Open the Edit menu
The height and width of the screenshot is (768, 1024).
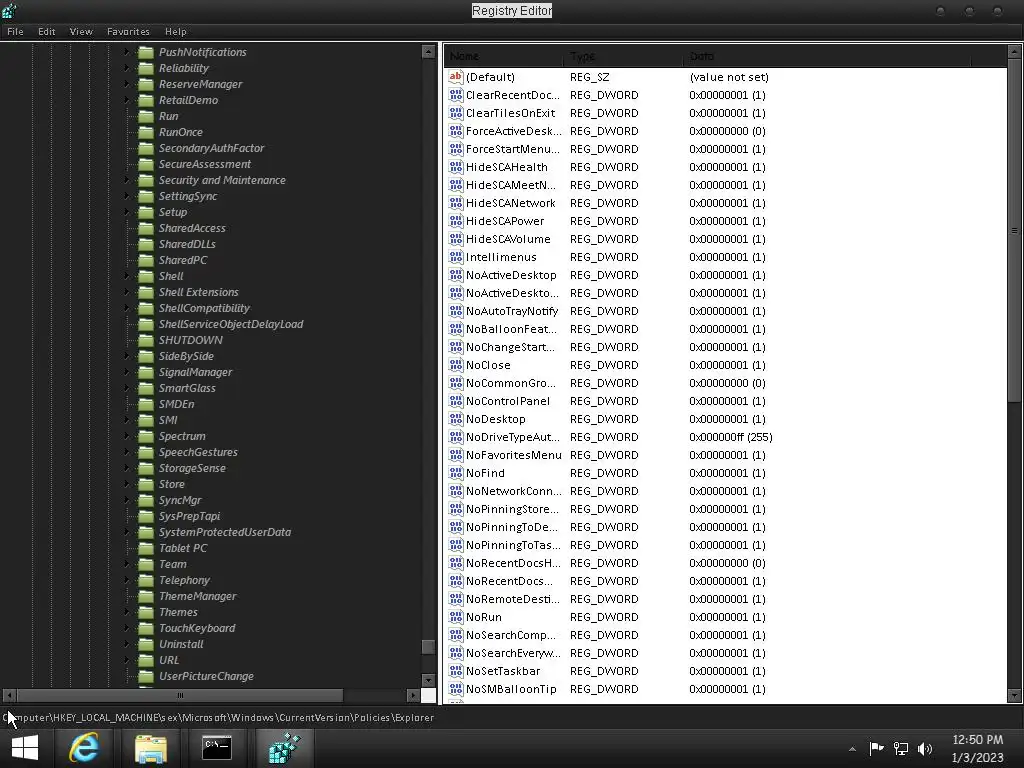pos(46,31)
